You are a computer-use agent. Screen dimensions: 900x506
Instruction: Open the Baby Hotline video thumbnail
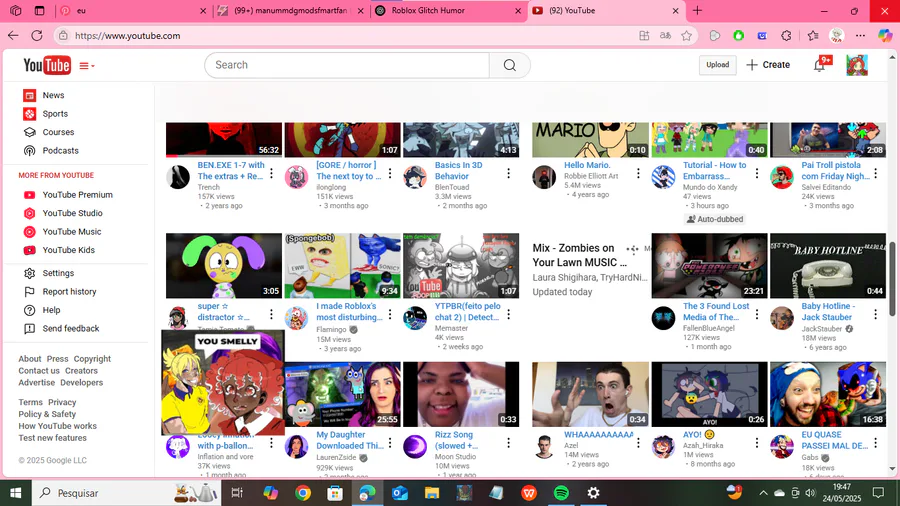[828, 266]
